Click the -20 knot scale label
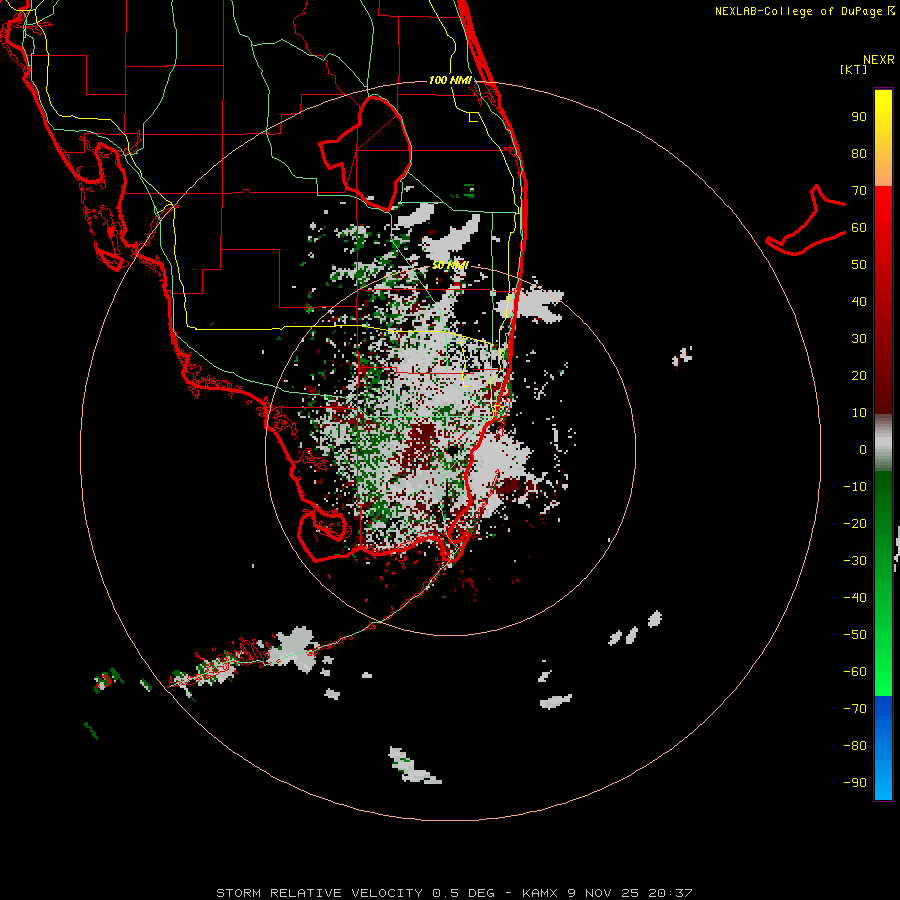Screen dimensions: 900x900 point(855,524)
